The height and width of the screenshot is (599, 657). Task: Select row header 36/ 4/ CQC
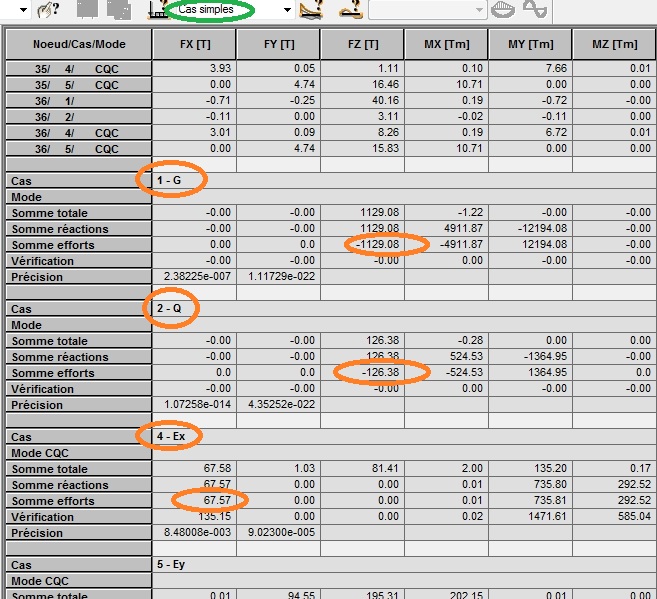pos(79,132)
